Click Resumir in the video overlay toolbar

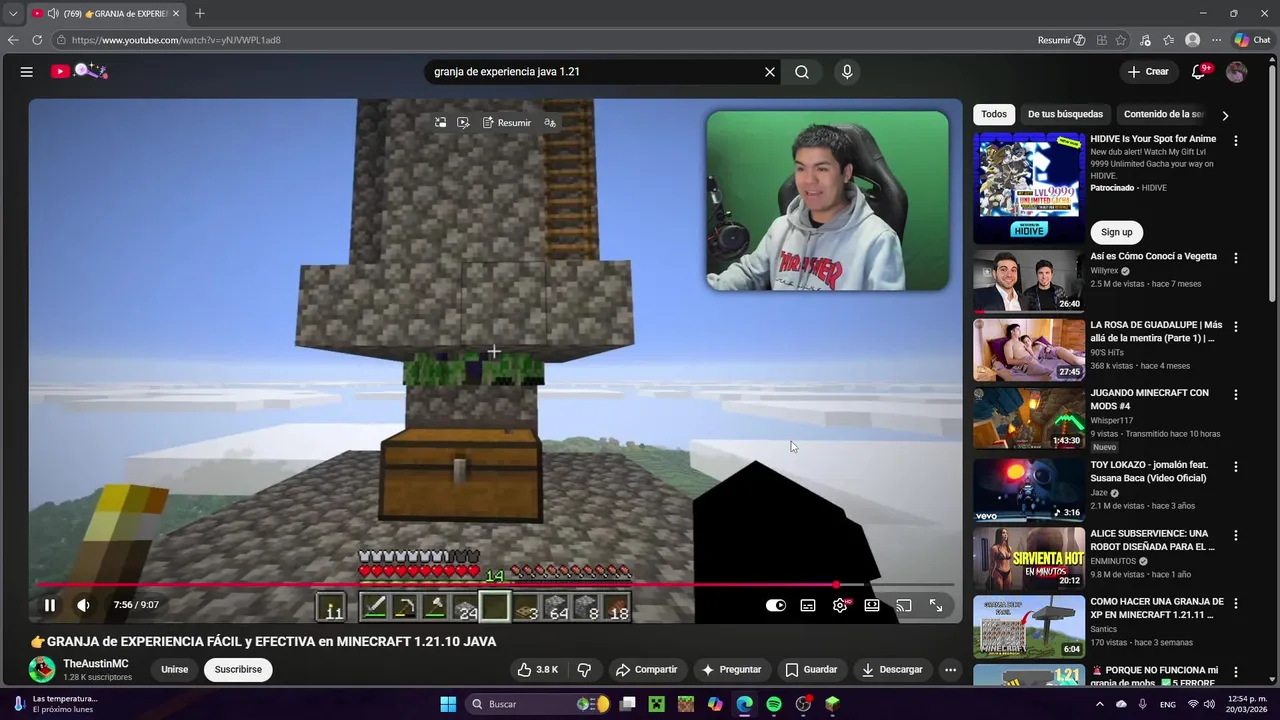click(x=507, y=123)
